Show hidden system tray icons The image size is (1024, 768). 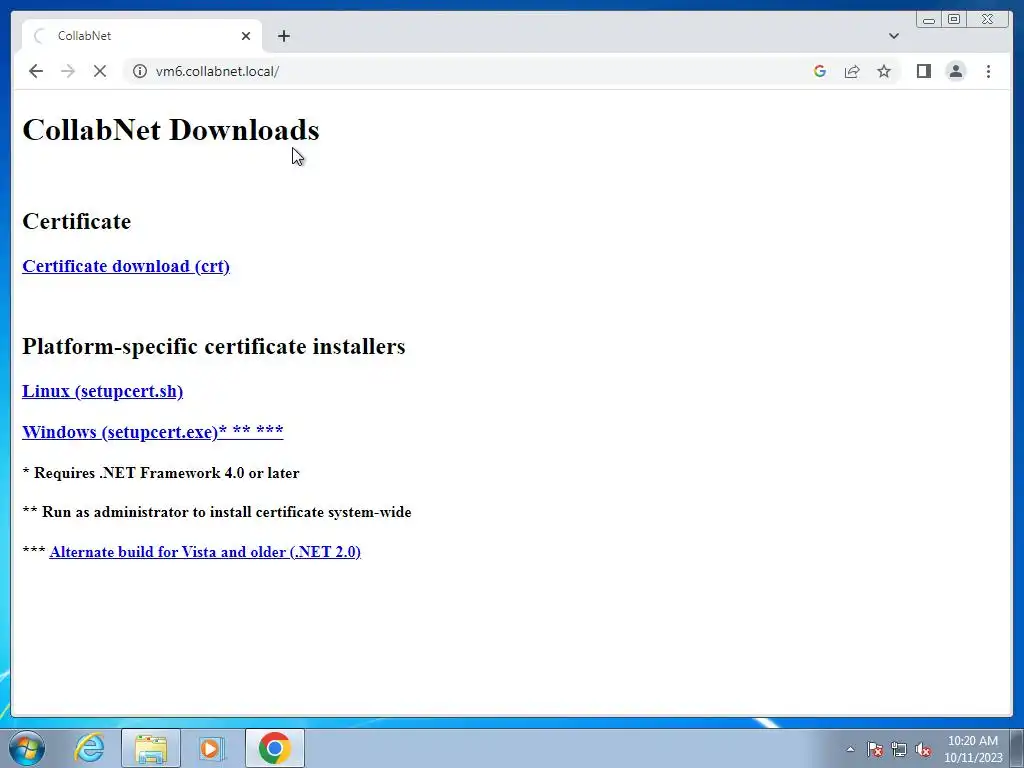pos(850,749)
